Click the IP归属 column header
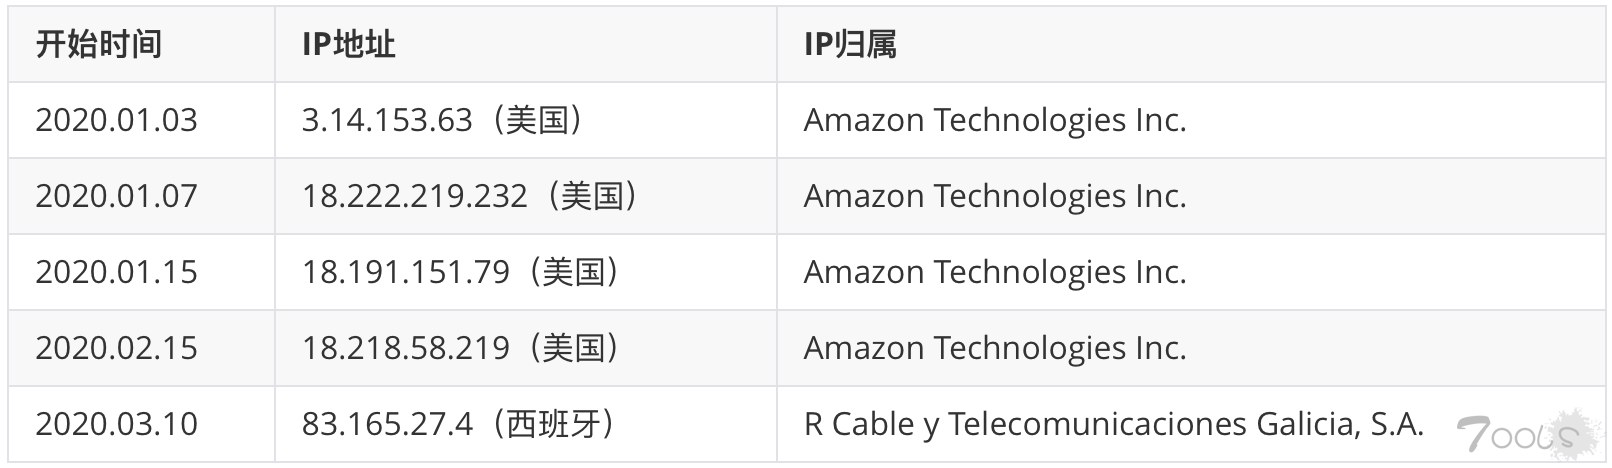This screenshot has width=1612, height=468. point(850,45)
